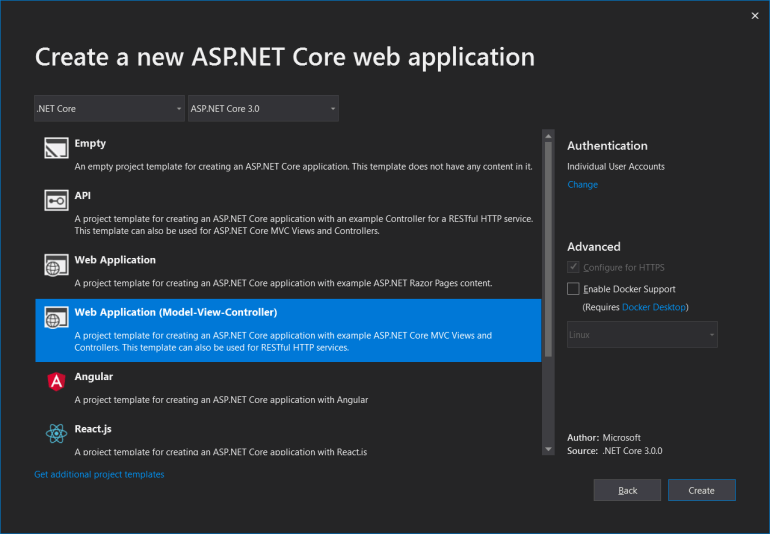This screenshot has height=534, width=770.
Task: Open the .NET Core framework dropdown
Action: tap(109, 109)
